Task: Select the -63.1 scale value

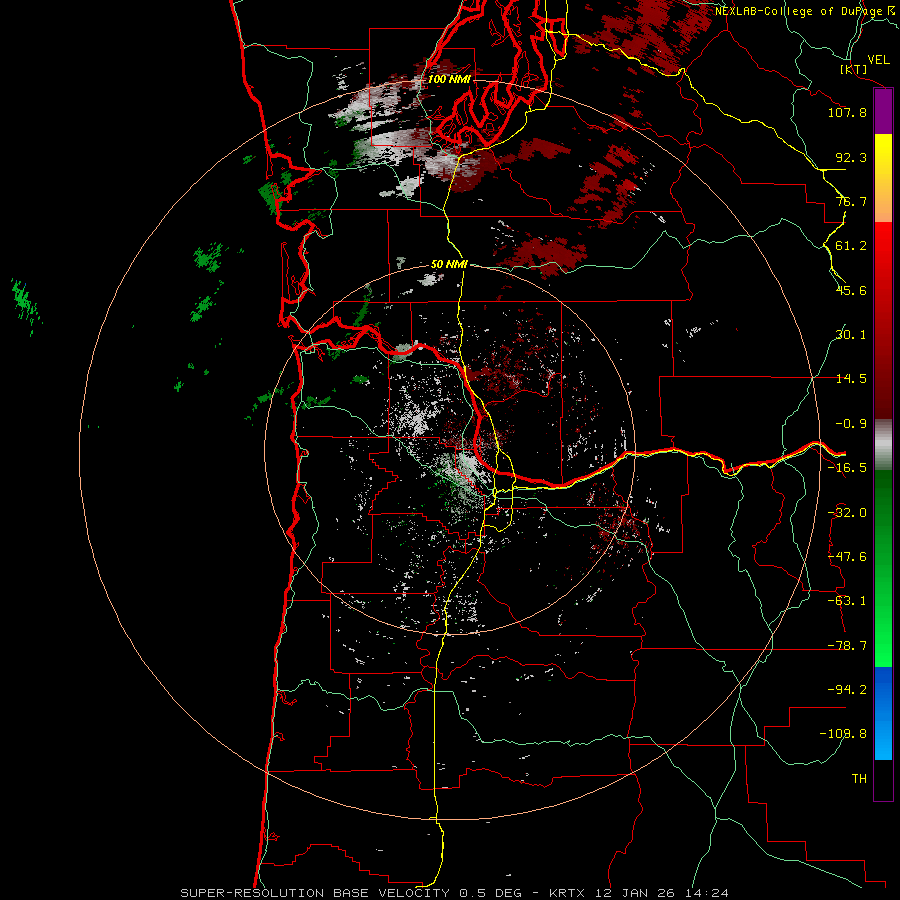Action: pyautogui.click(x=847, y=601)
